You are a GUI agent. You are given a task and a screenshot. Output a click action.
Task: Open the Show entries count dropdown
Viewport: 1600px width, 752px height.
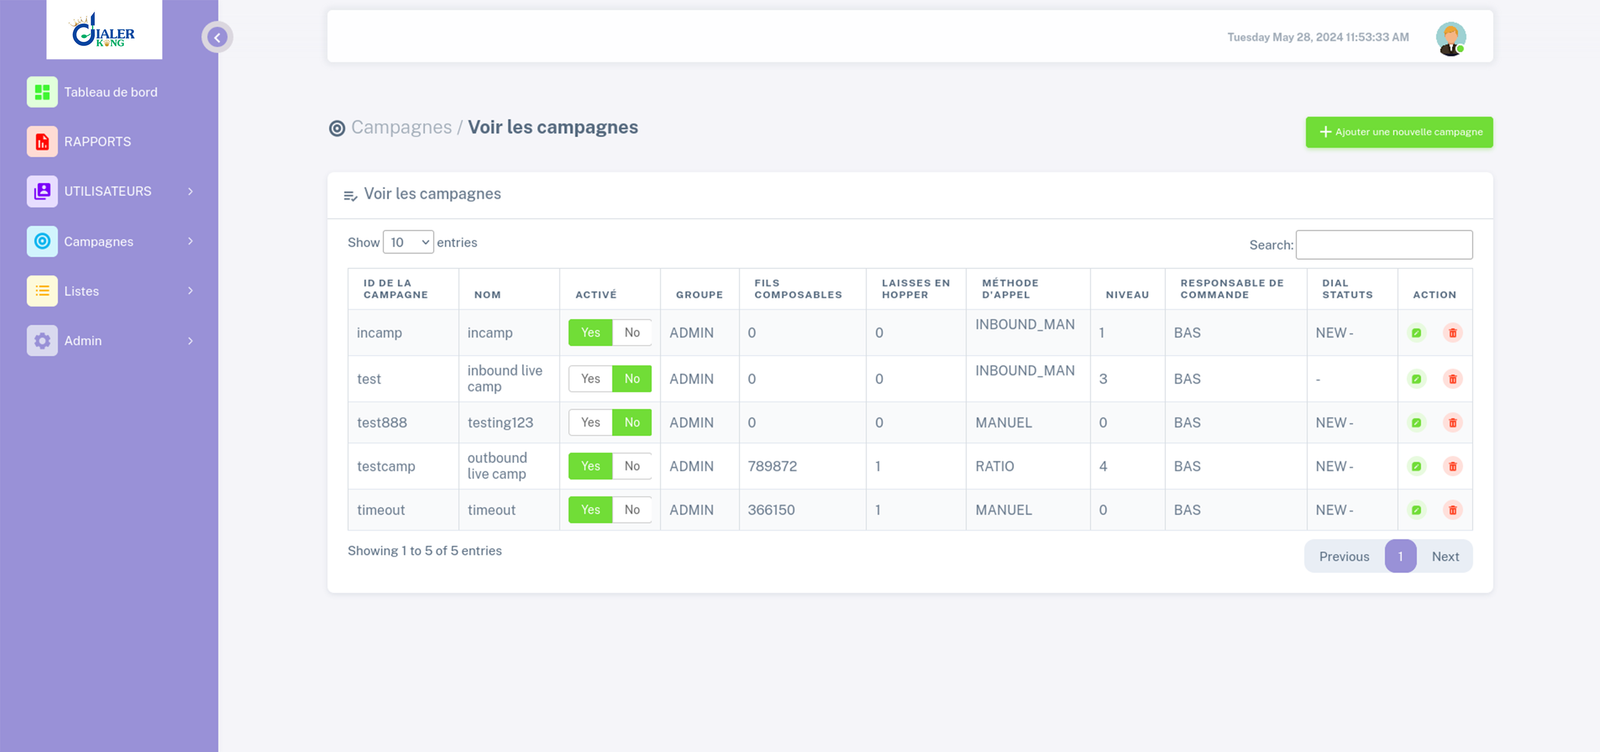408,242
